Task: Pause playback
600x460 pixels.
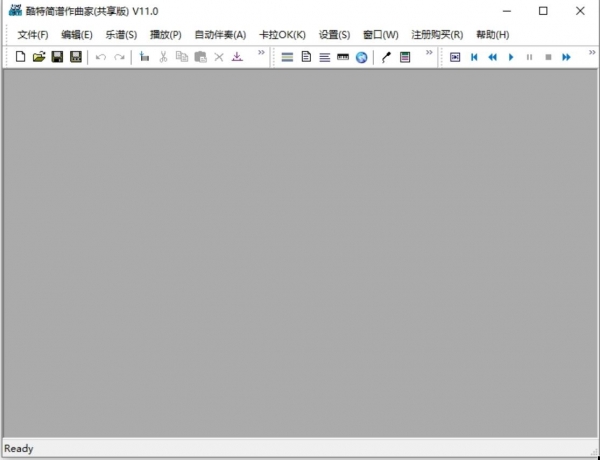Action: [530, 57]
